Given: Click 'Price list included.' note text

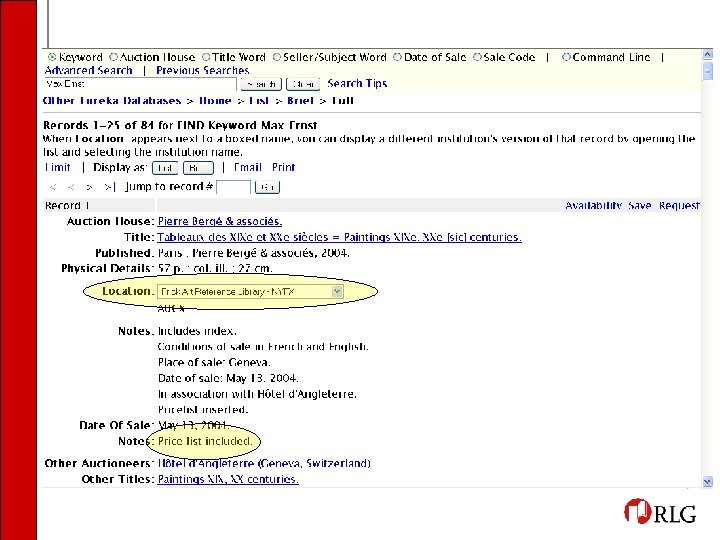Looking at the screenshot, I should point(205,441).
